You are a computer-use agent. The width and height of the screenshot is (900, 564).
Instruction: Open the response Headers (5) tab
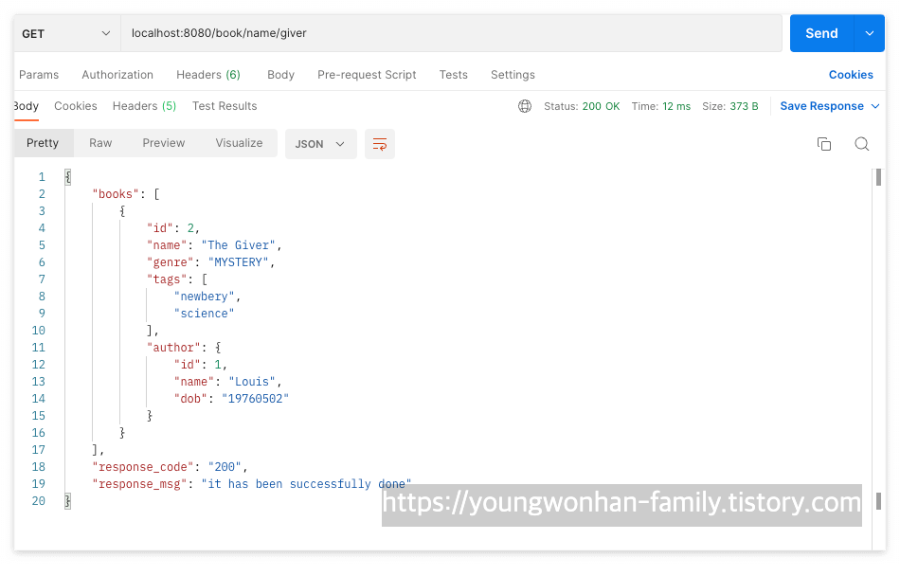[x=144, y=106]
